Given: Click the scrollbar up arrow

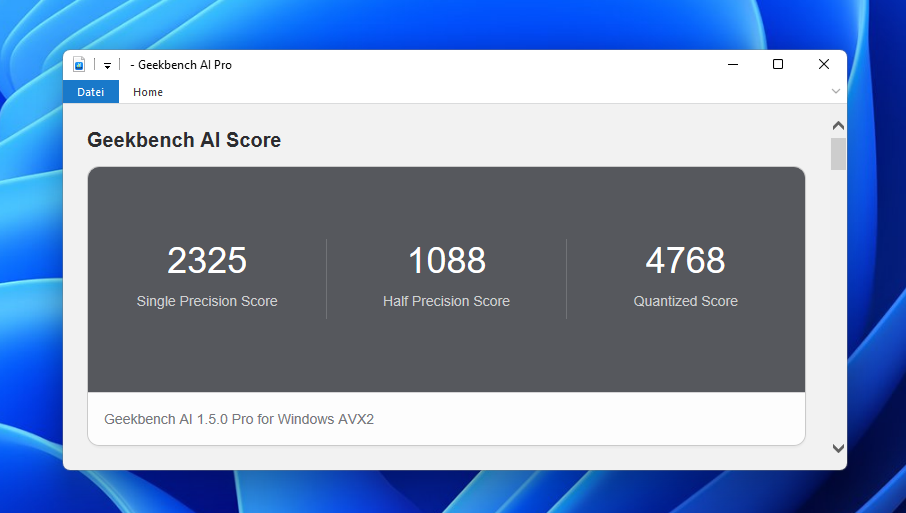Looking at the screenshot, I should tap(838, 125).
